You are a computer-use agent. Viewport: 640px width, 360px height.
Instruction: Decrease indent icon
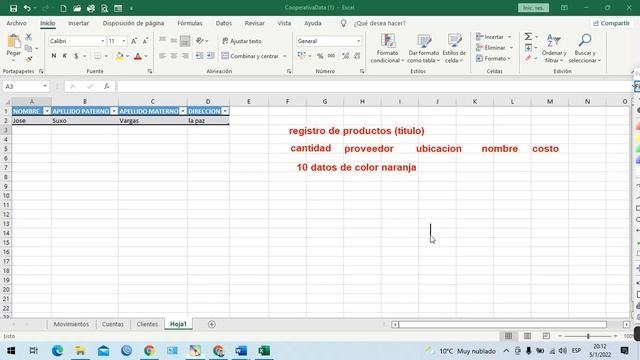pyautogui.click(x=199, y=56)
